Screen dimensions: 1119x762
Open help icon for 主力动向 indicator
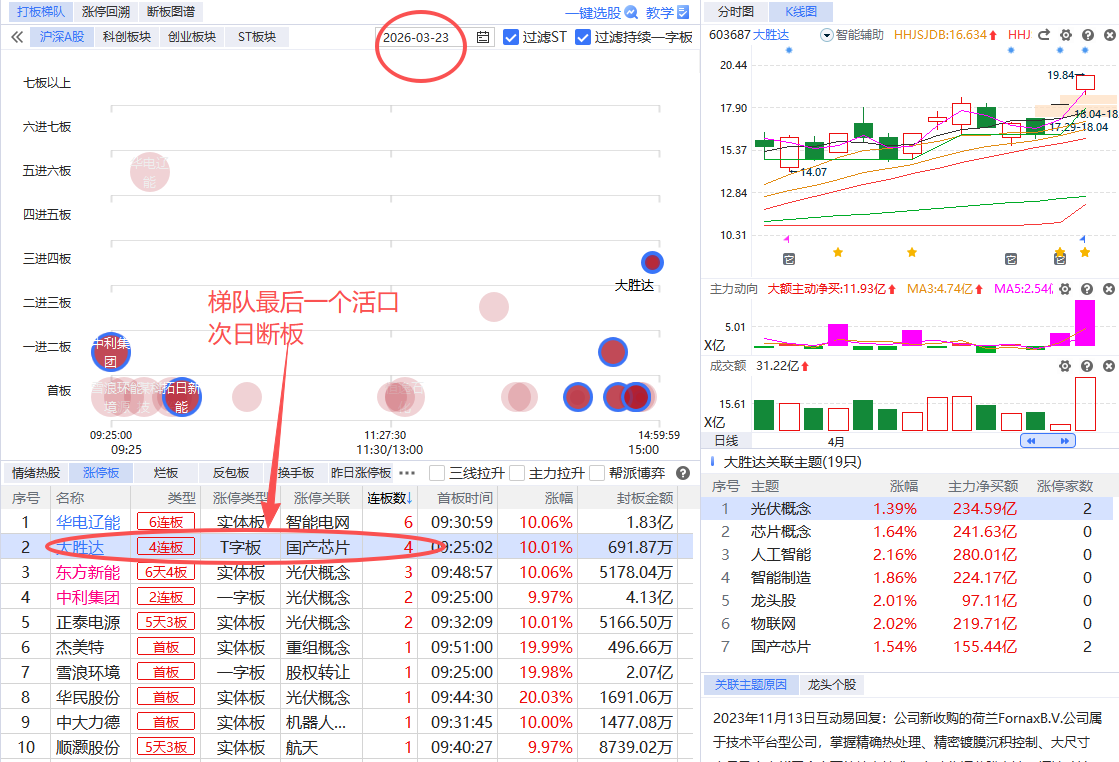(x=1087, y=289)
